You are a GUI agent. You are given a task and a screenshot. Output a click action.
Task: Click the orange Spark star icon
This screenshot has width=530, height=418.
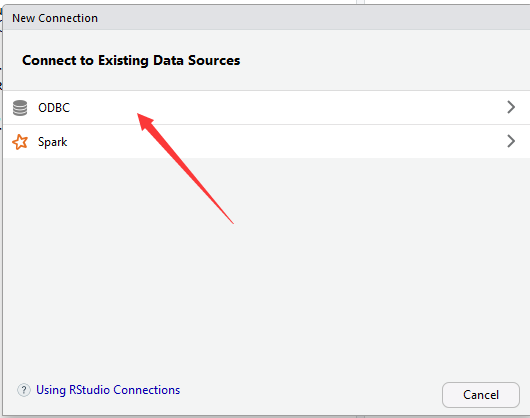coord(20,142)
